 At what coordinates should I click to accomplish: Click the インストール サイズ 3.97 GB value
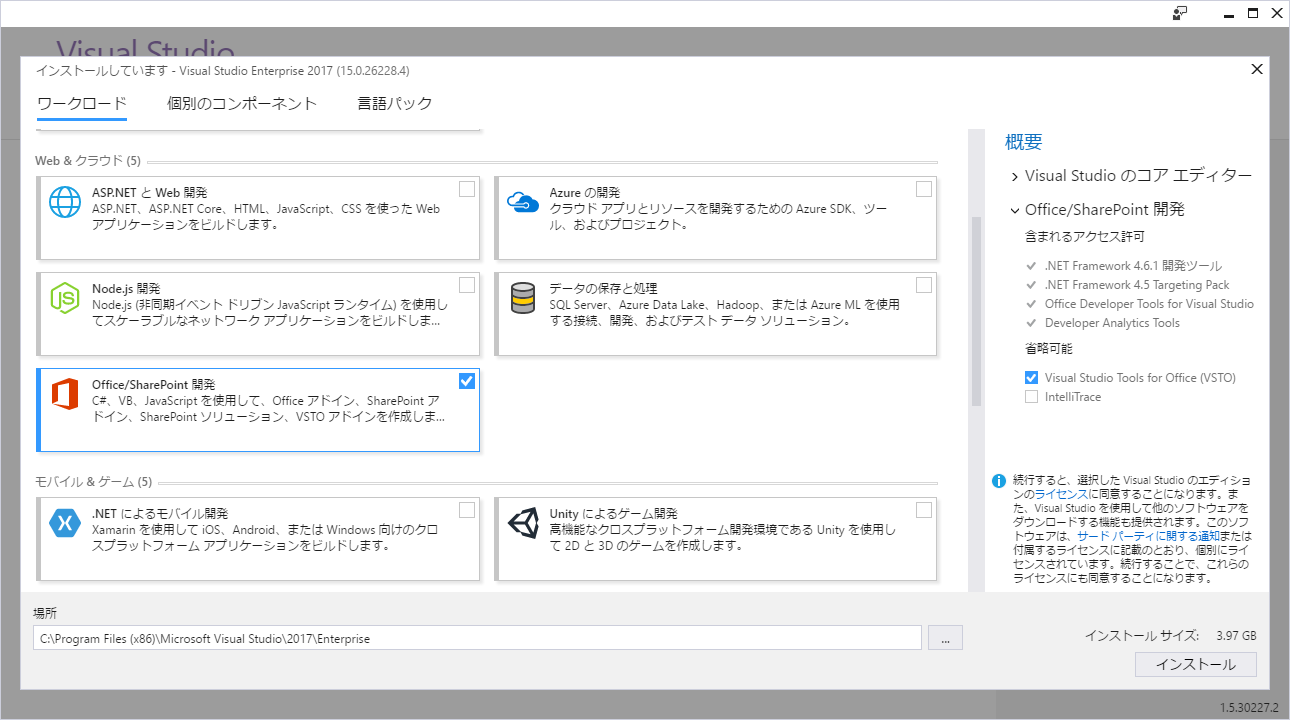pyautogui.click(x=1236, y=636)
